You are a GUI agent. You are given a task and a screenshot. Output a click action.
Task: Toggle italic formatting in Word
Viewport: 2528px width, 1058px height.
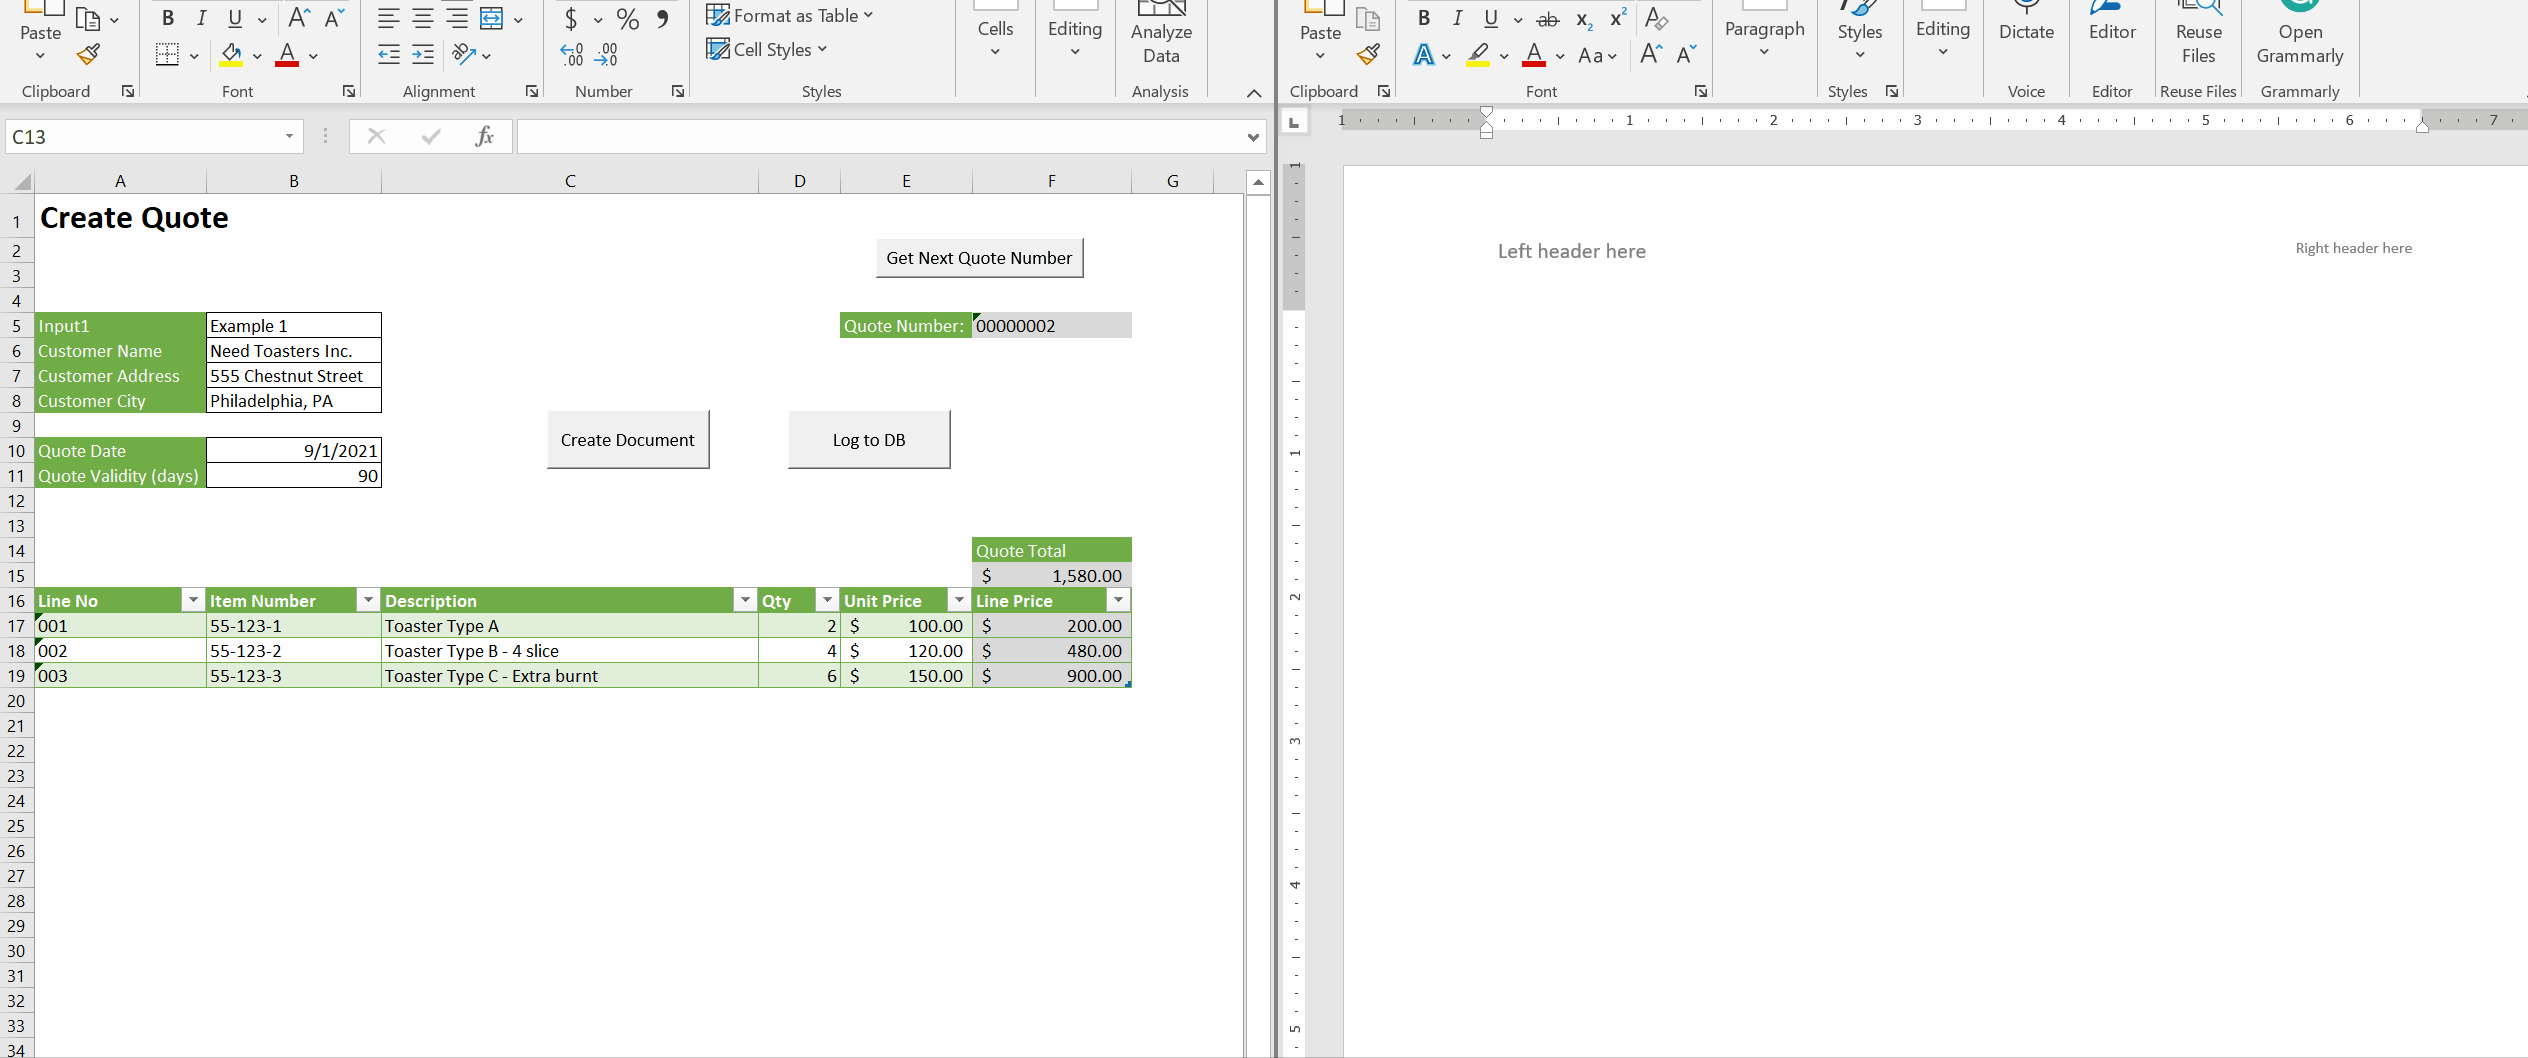pos(1457,18)
